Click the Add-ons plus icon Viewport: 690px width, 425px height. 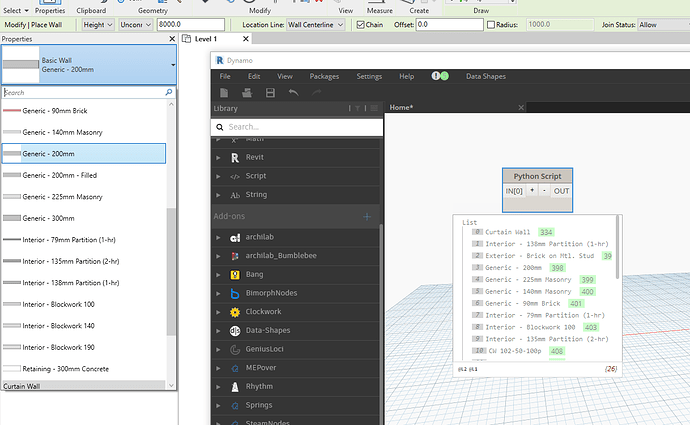tap(367, 216)
